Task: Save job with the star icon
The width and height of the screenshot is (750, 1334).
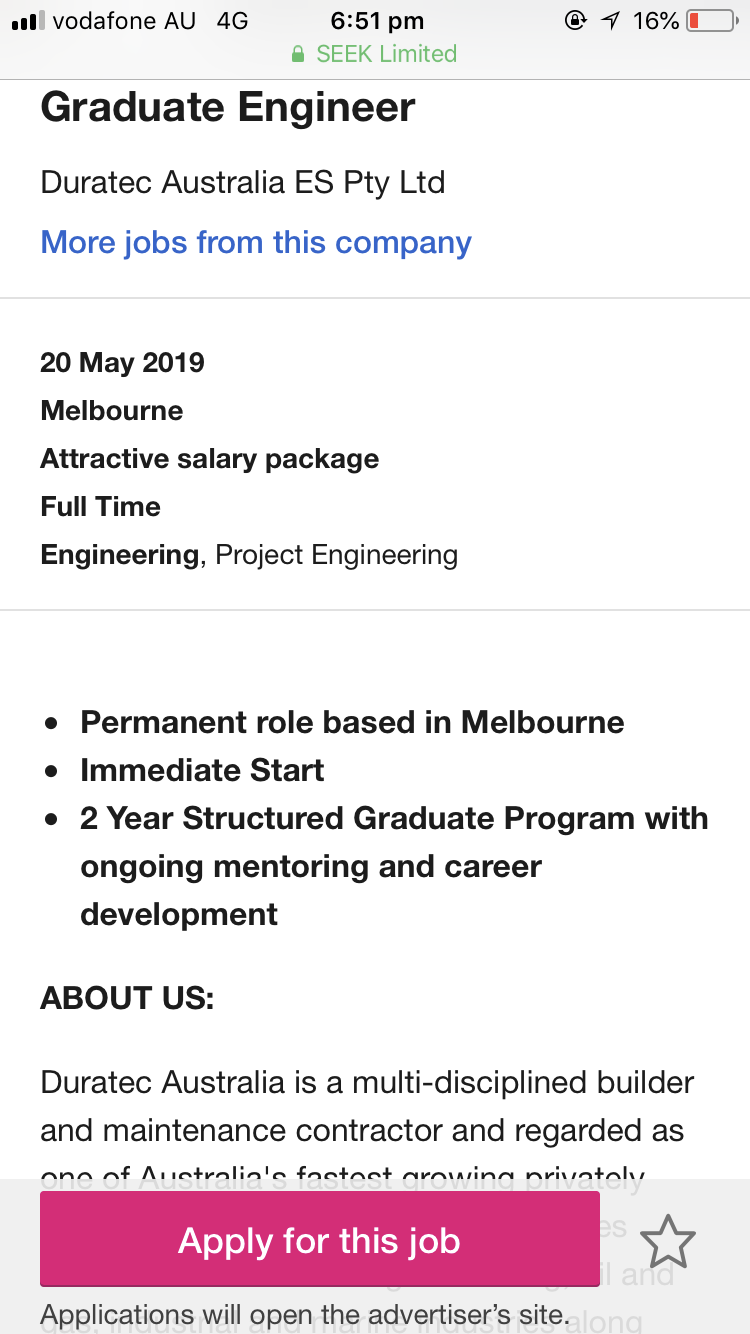Action: click(x=667, y=1241)
